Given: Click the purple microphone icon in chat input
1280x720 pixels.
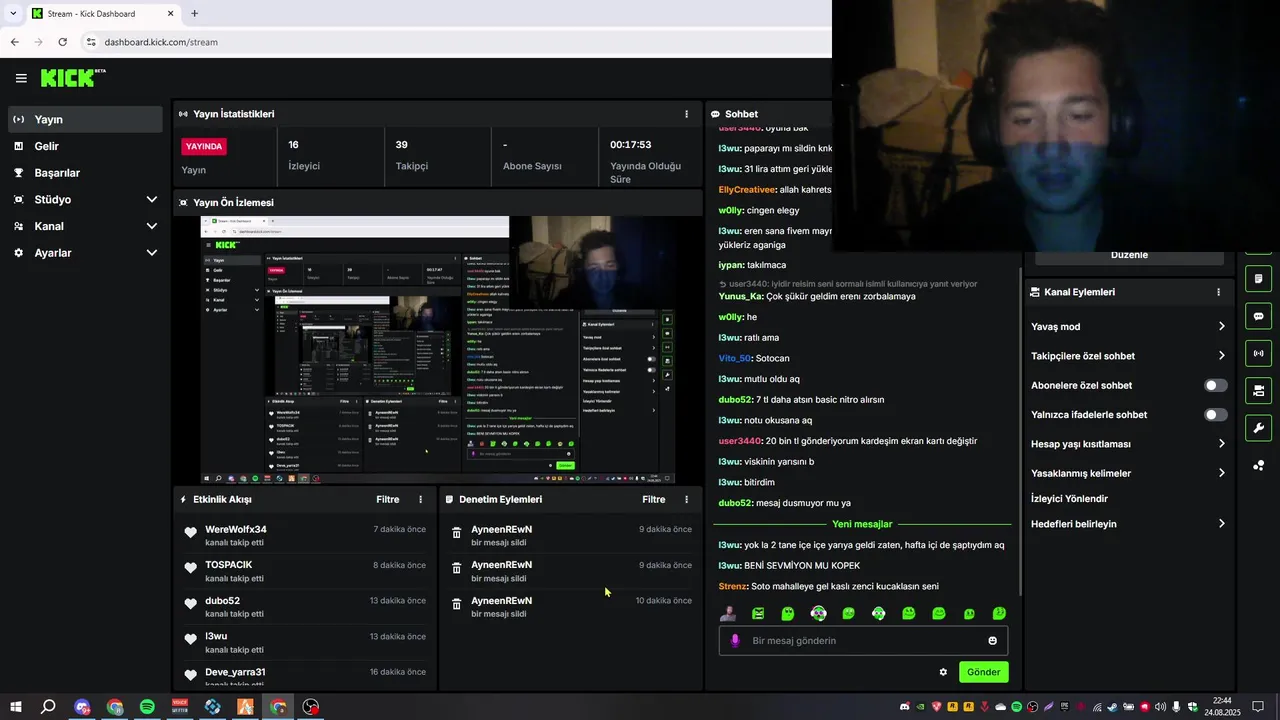Looking at the screenshot, I should 735,641.
